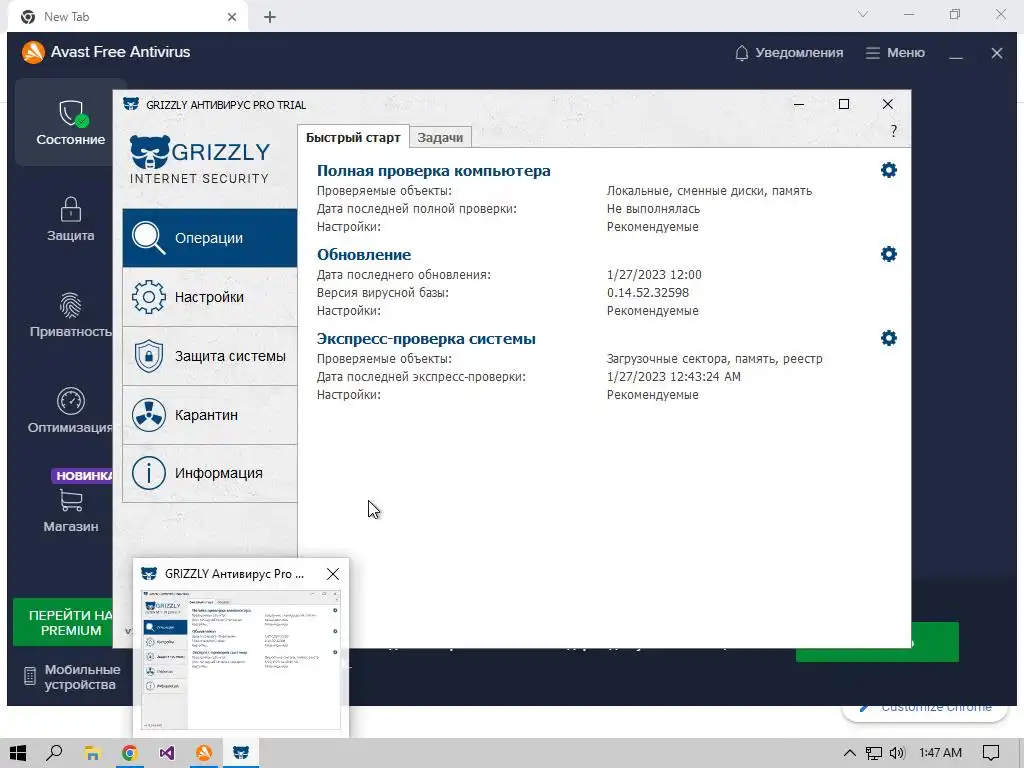This screenshot has width=1024, height=768.
Task: Click the Экспресс-проверка системы heading
Action: click(426, 338)
